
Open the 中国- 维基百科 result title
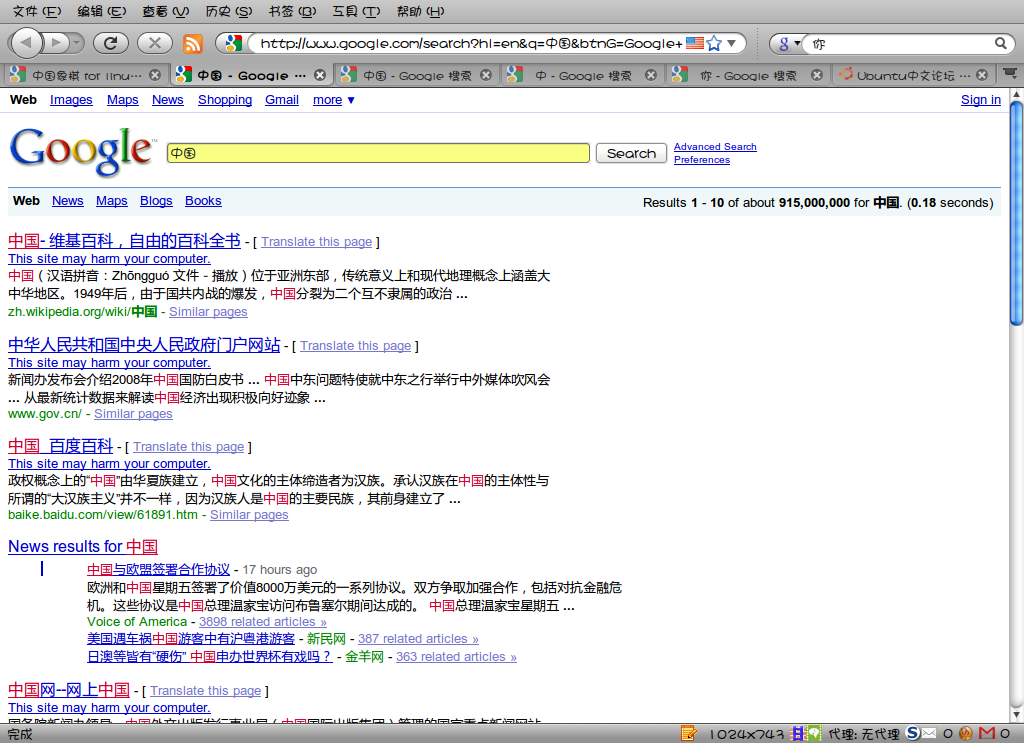click(124, 241)
